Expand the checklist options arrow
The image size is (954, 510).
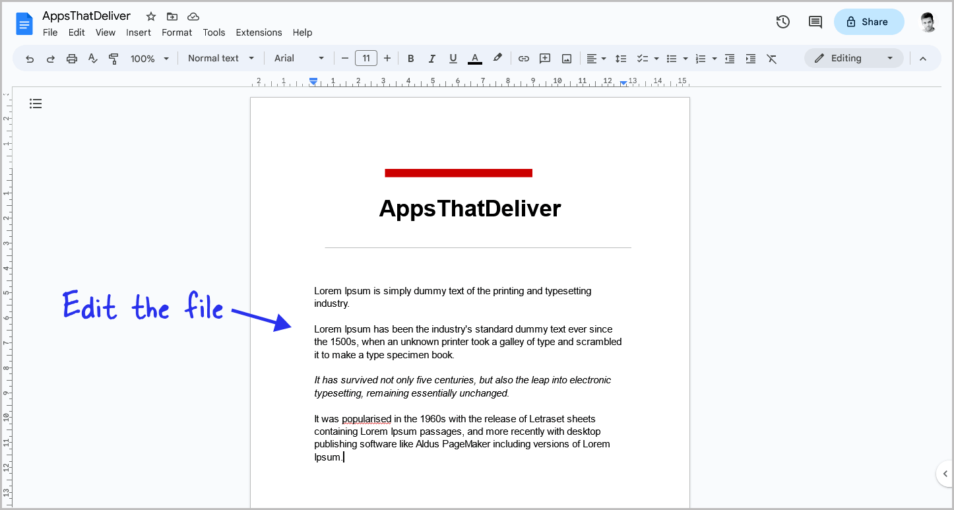coord(656,59)
